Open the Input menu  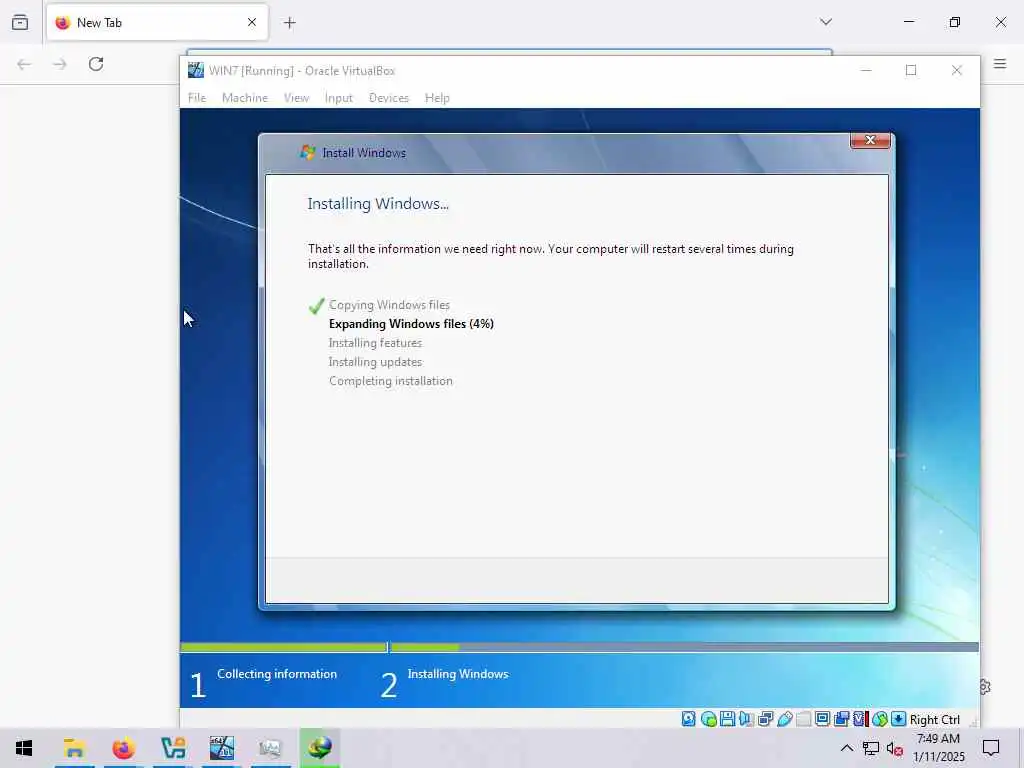[338, 98]
